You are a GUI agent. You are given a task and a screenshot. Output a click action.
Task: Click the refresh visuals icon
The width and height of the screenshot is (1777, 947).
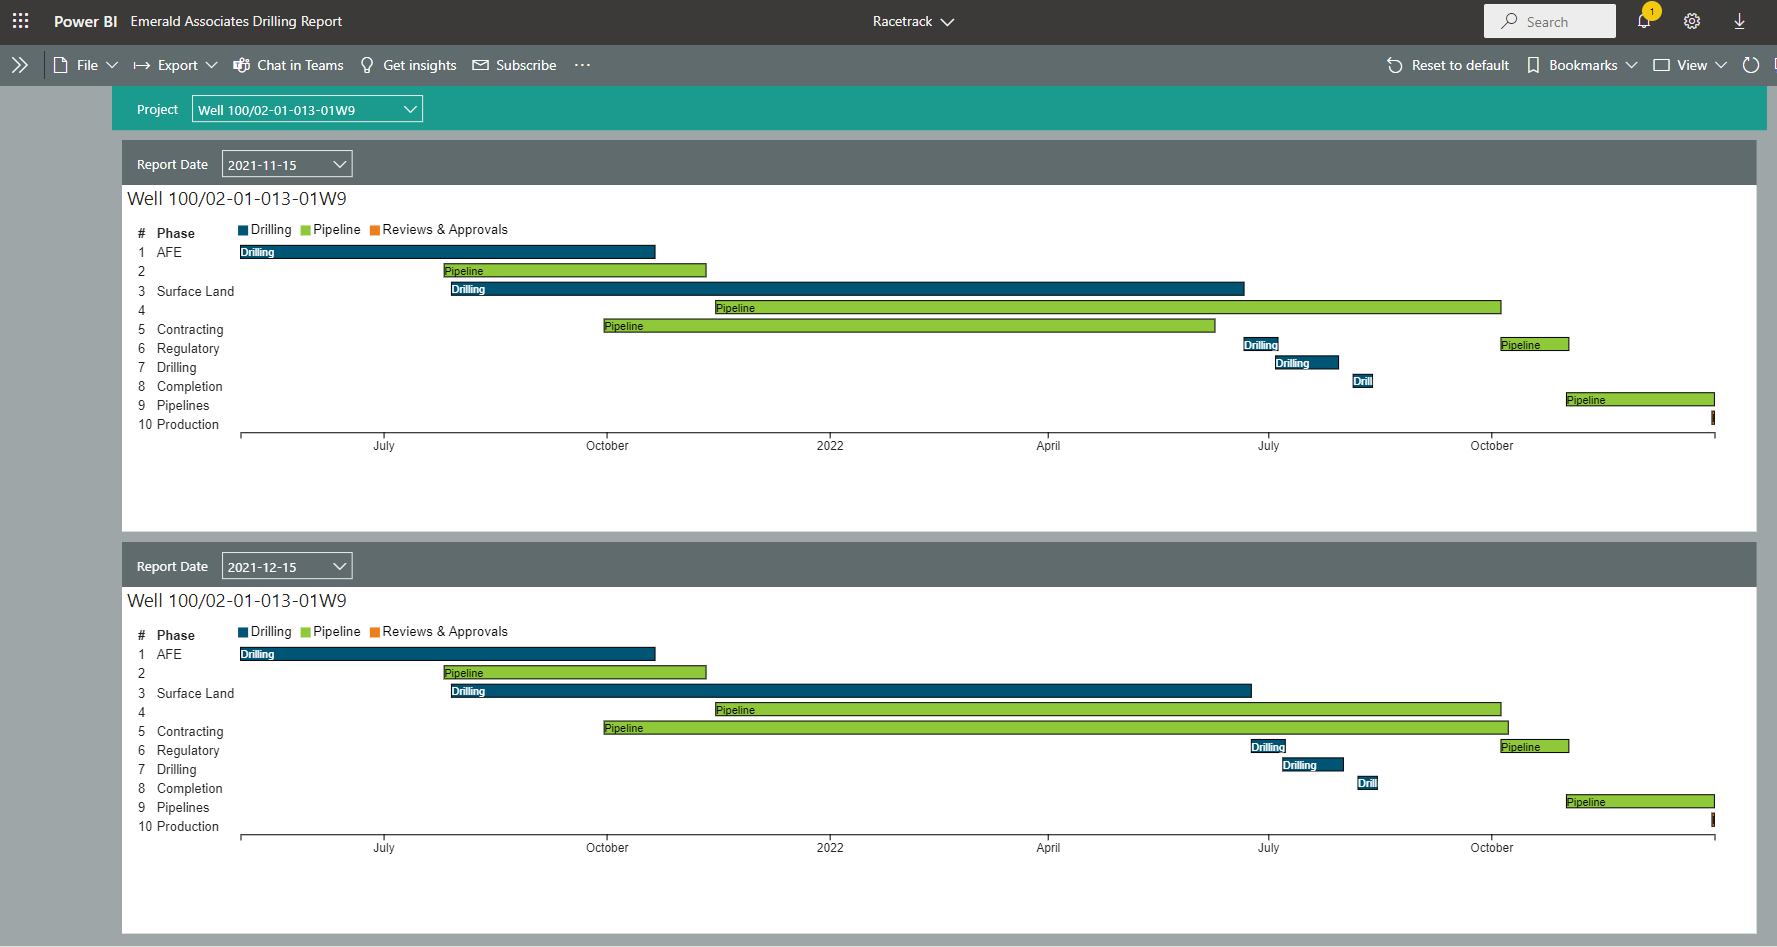coord(1751,65)
